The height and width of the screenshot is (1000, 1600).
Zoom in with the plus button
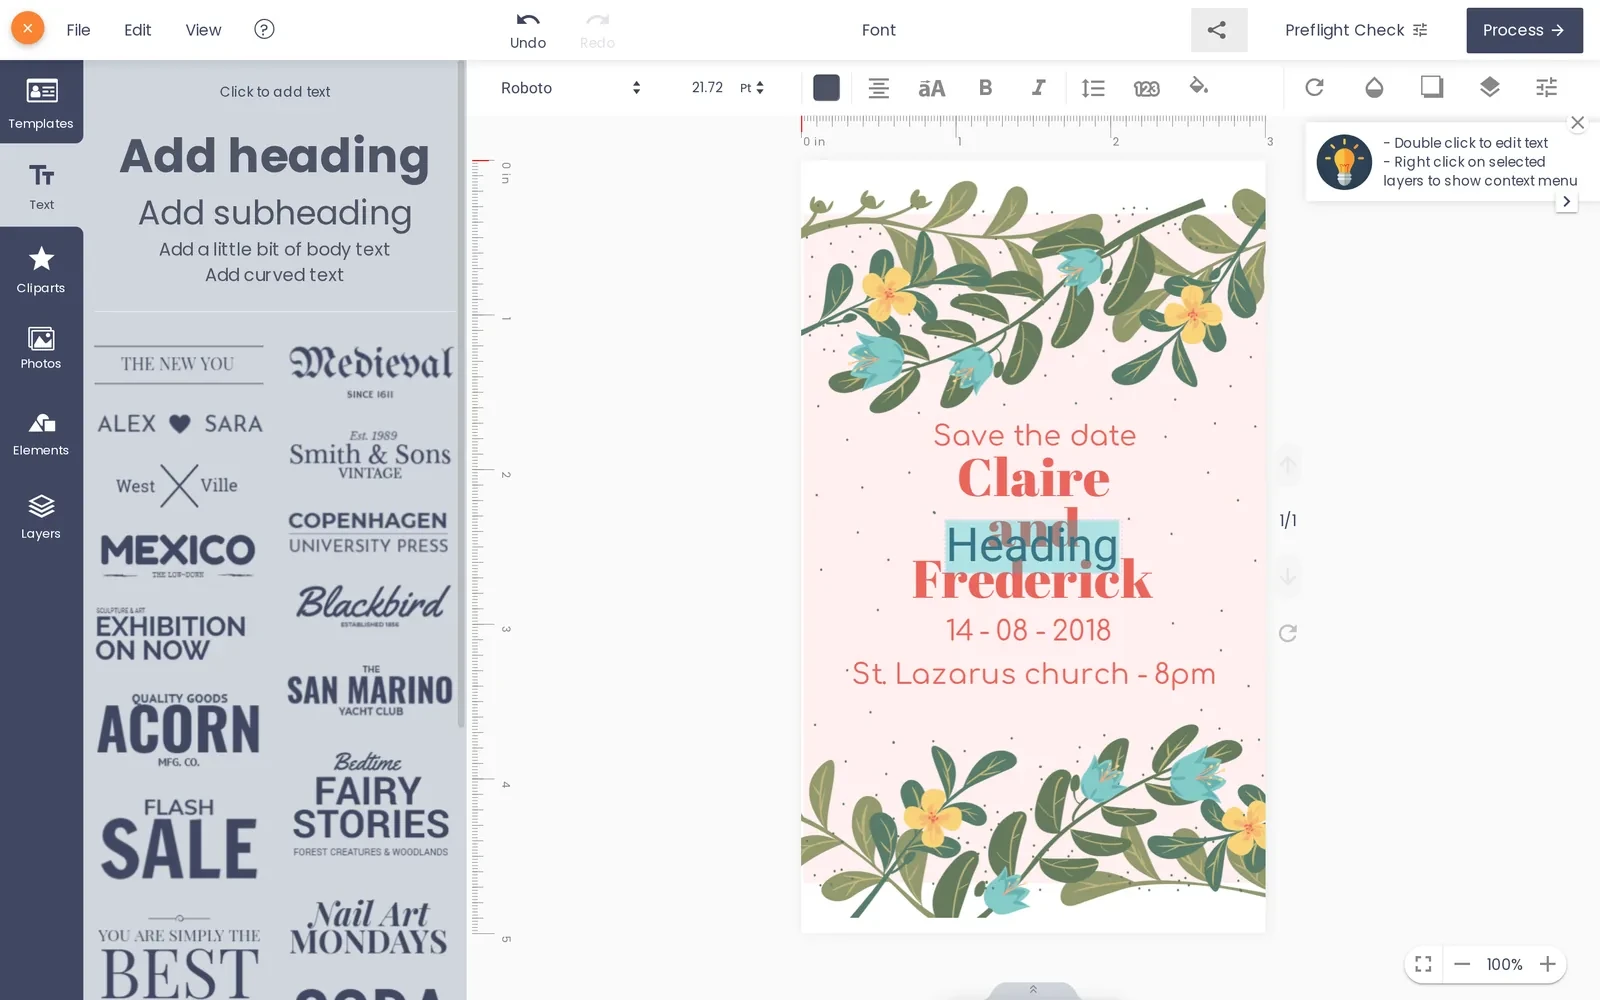(1547, 964)
